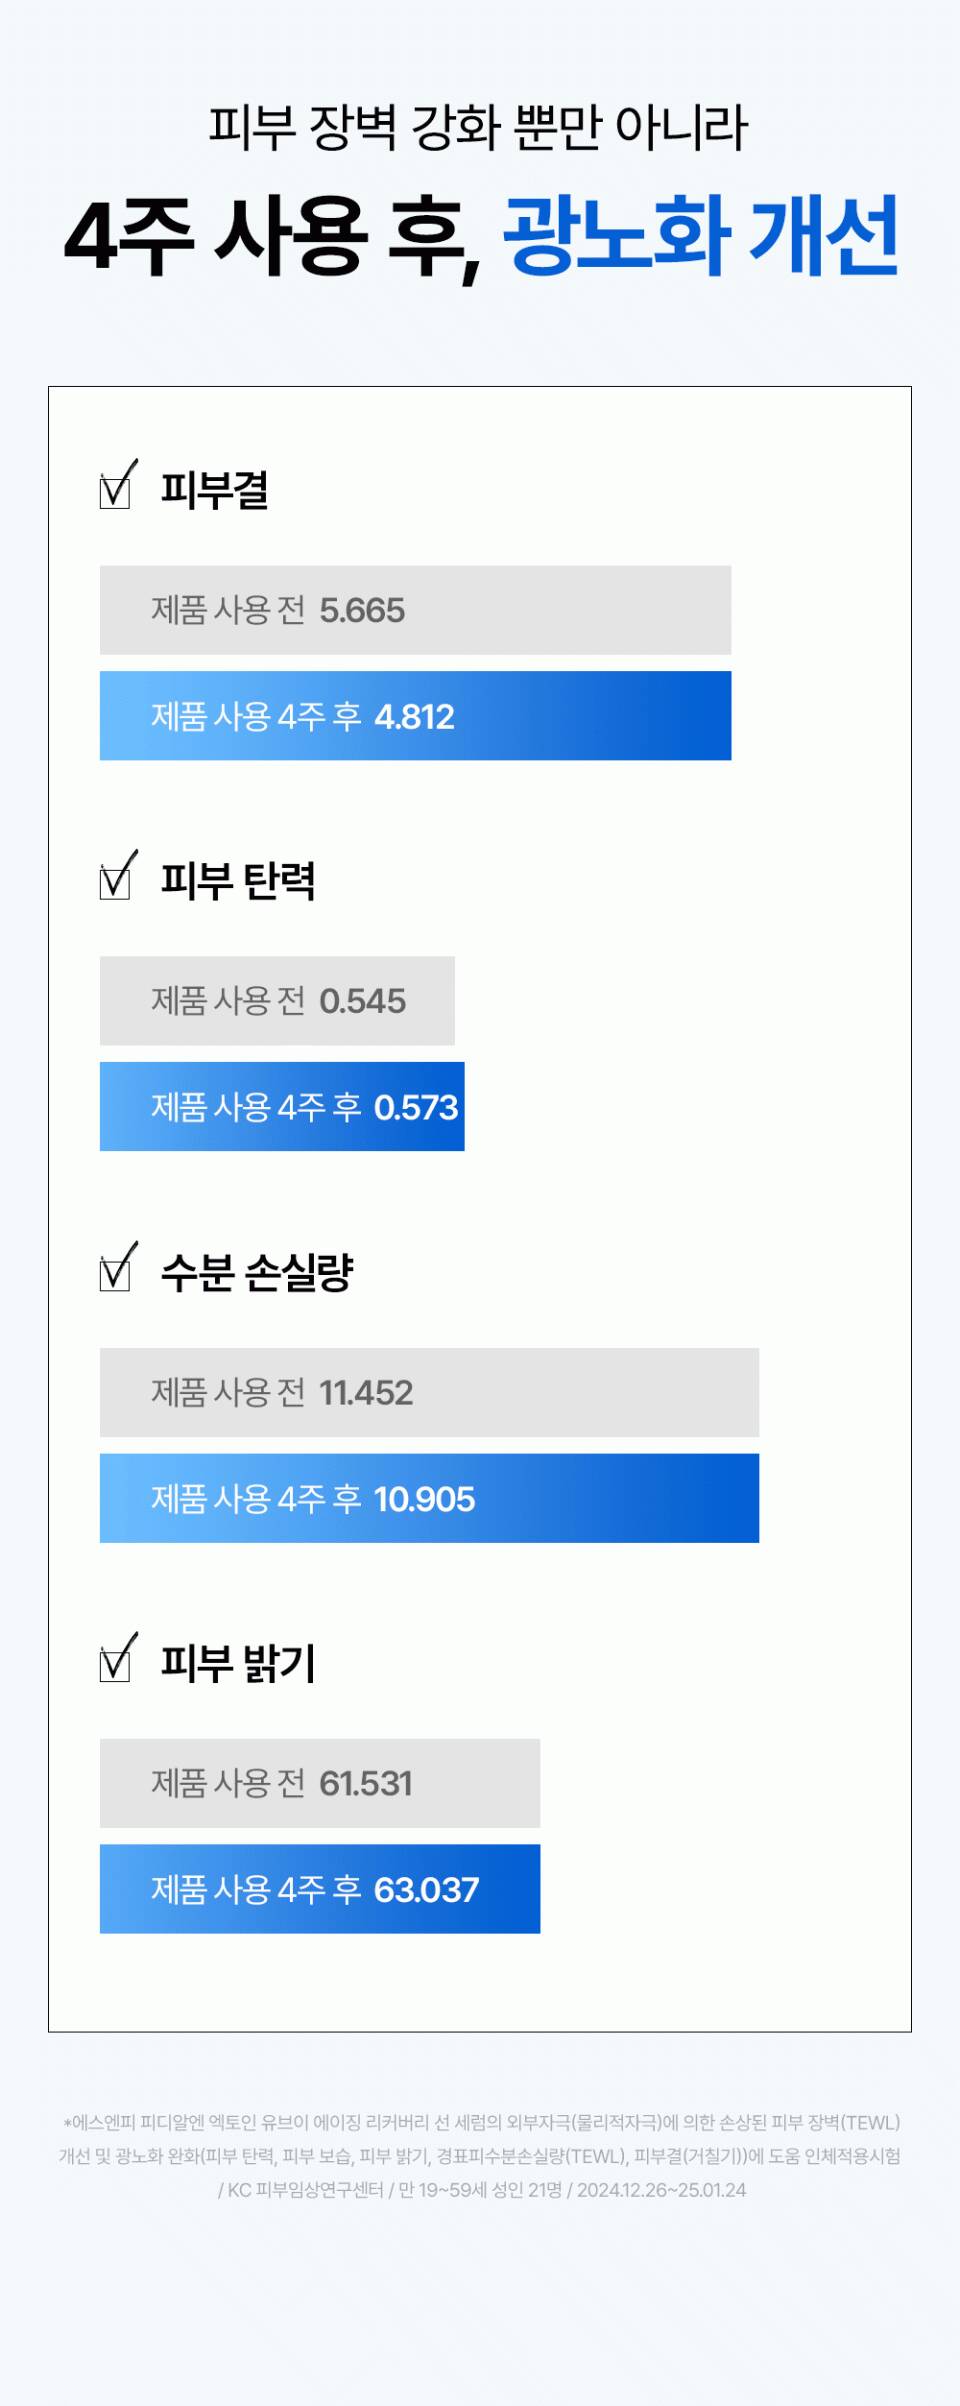The image size is (960, 2406).
Task: Click the 피부 탄력 section heading
Action: coord(238,881)
